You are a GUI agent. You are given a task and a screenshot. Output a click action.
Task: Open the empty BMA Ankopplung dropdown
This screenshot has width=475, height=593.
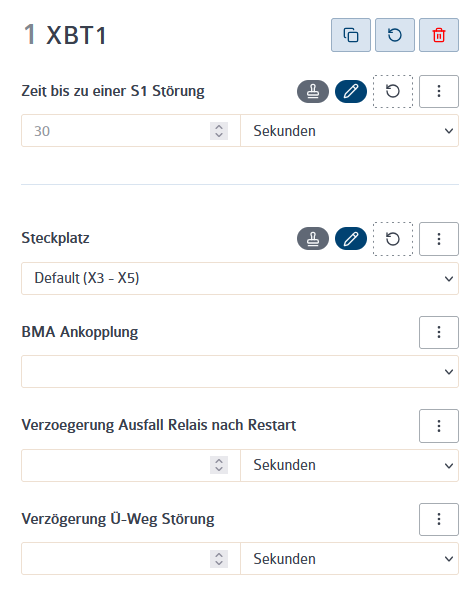(240, 371)
